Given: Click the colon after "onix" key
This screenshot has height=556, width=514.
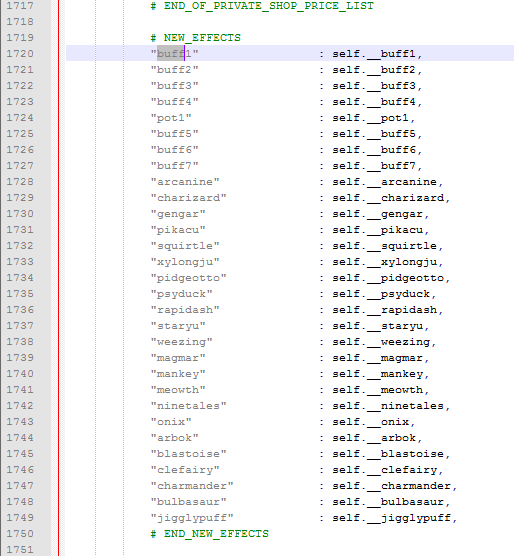Looking at the screenshot, I should (x=322, y=422).
